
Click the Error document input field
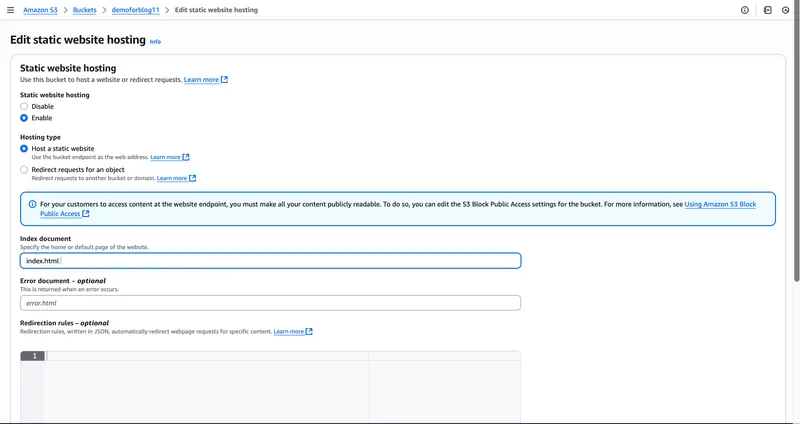[270, 303]
